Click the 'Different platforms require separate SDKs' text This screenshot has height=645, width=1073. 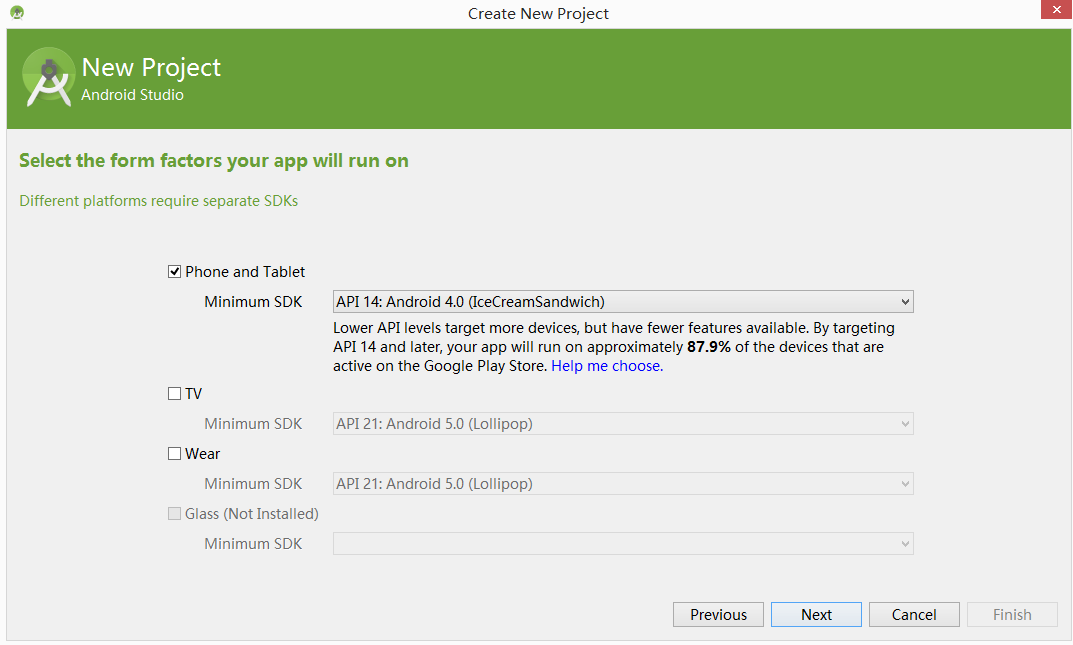click(159, 201)
